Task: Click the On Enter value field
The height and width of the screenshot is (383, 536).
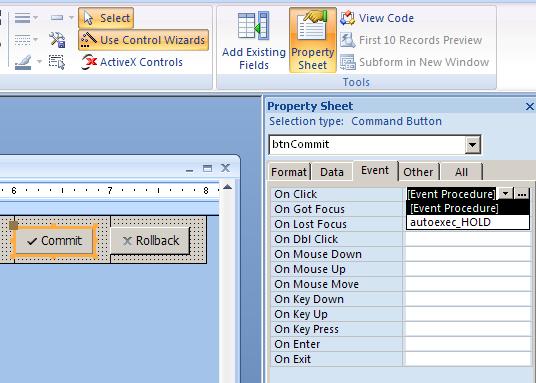Action: point(467,344)
